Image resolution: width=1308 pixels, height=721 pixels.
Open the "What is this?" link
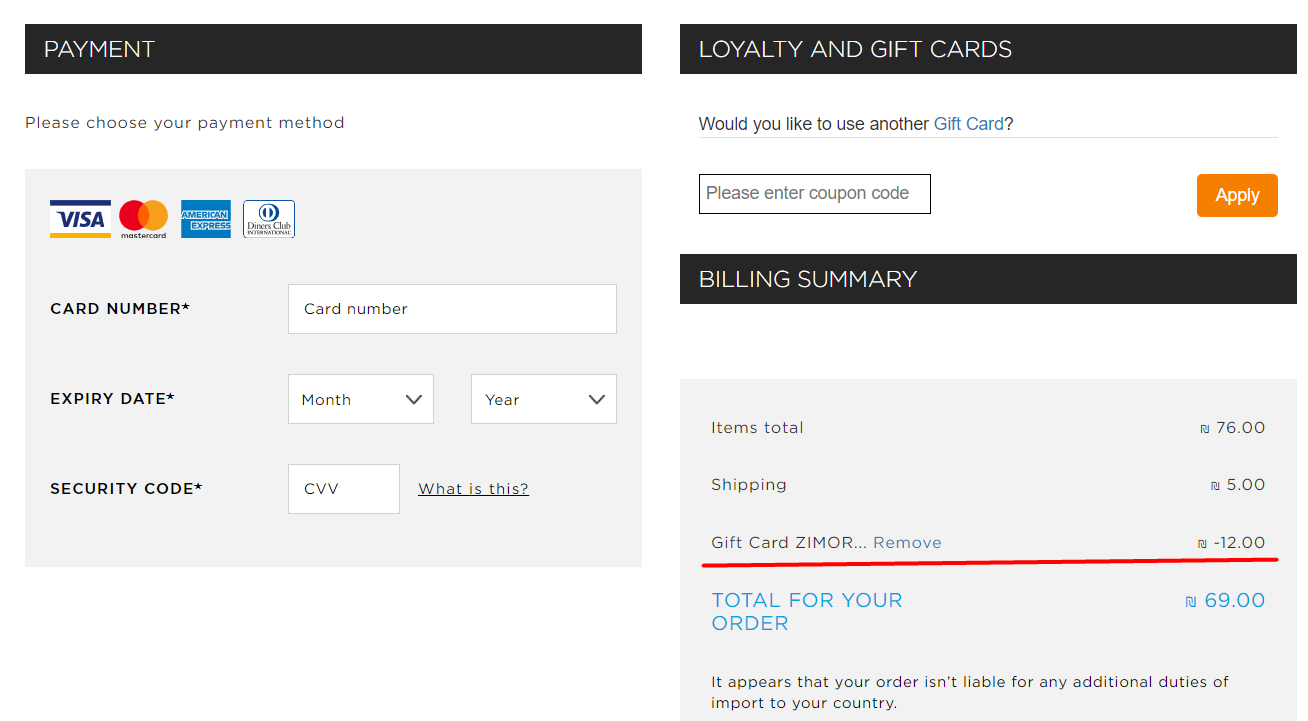click(473, 489)
